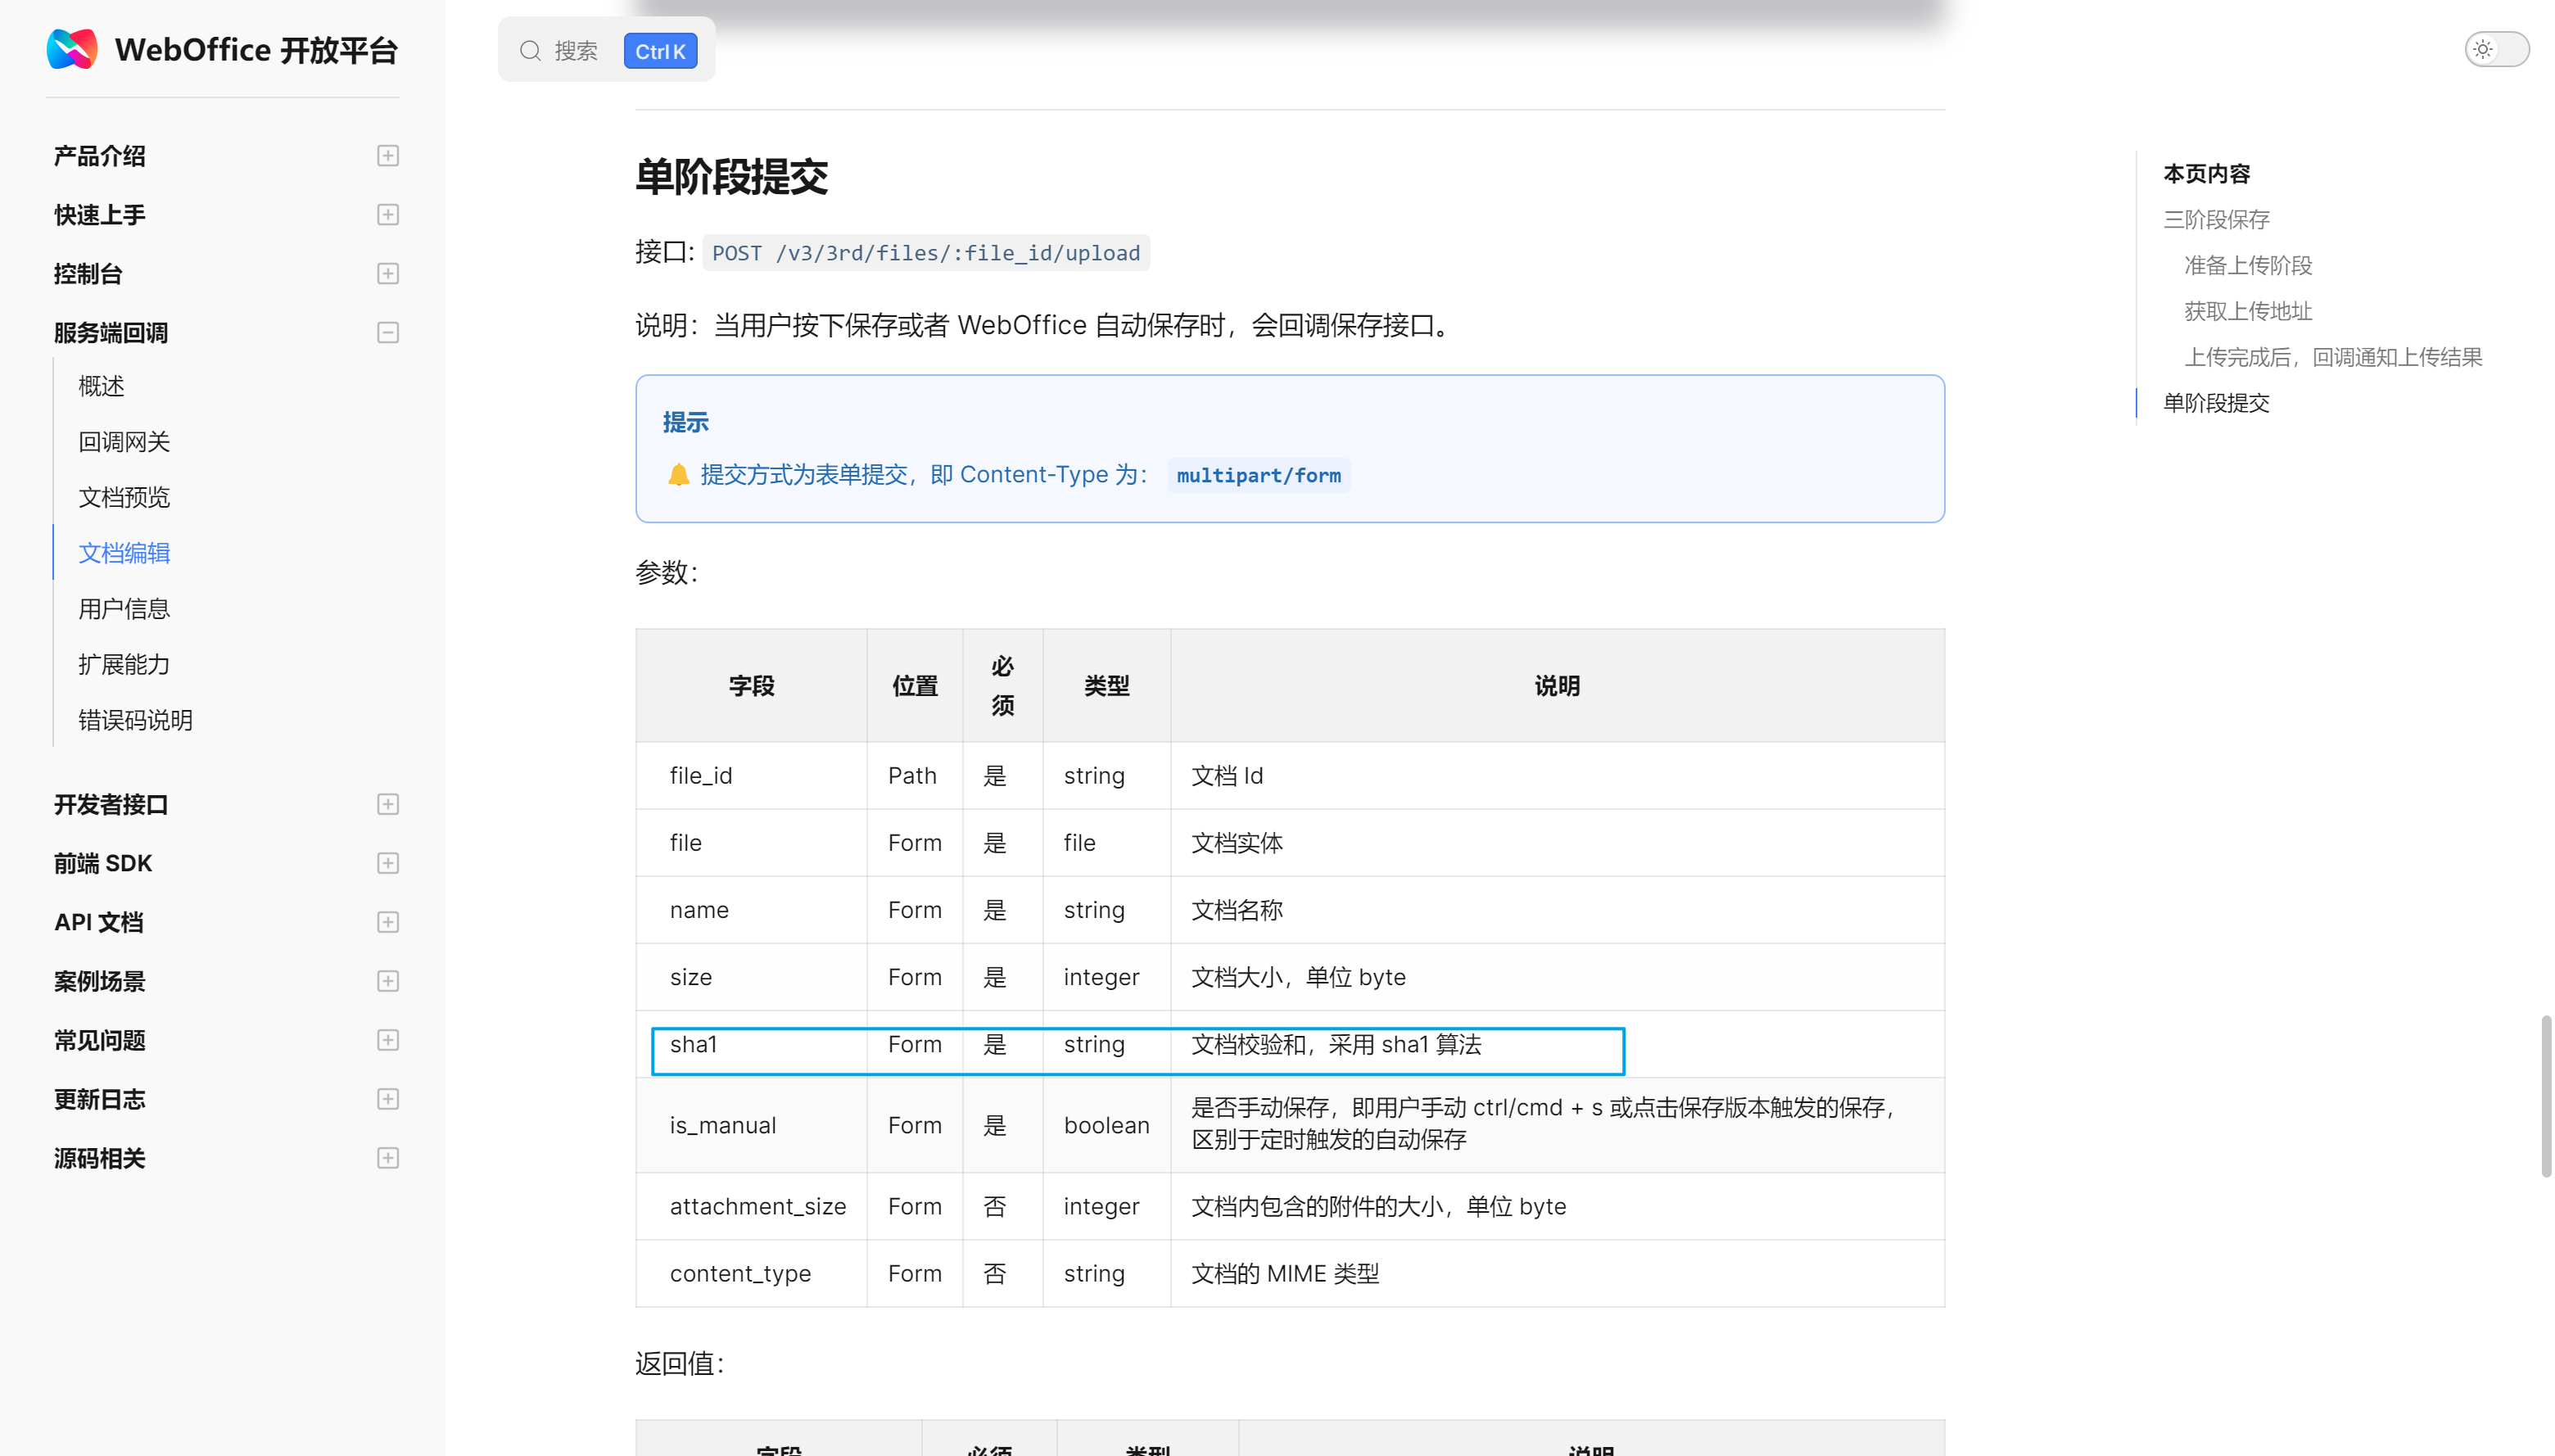The width and height of the screenshot is (2555, 1456).
Task: Expand the 源码相关 plus icon
Action: click(388, 1159)
